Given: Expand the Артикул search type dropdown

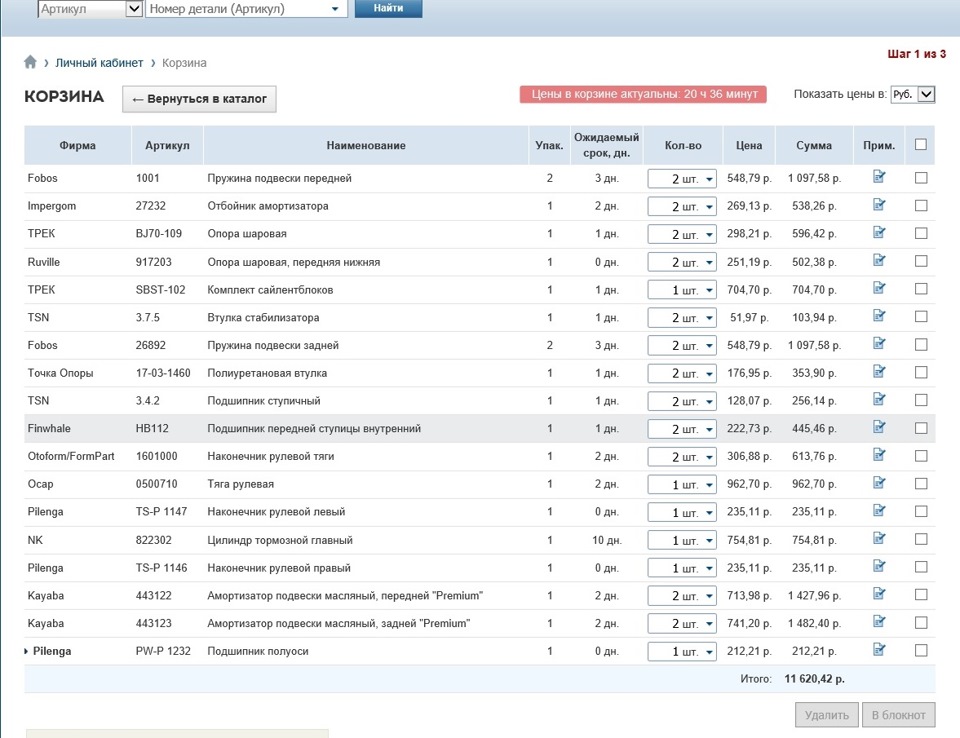Looking at the screenshot, I should pos(134,9).
